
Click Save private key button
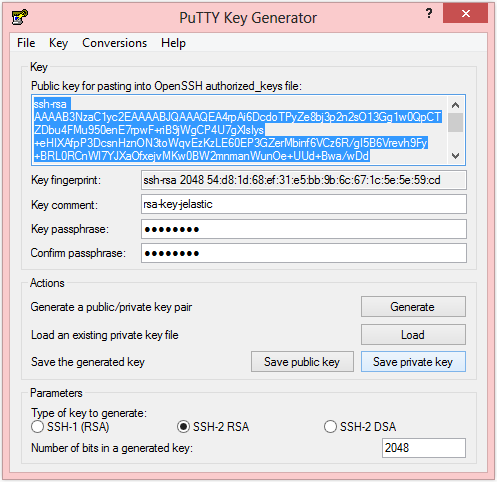tap(413, 362)
